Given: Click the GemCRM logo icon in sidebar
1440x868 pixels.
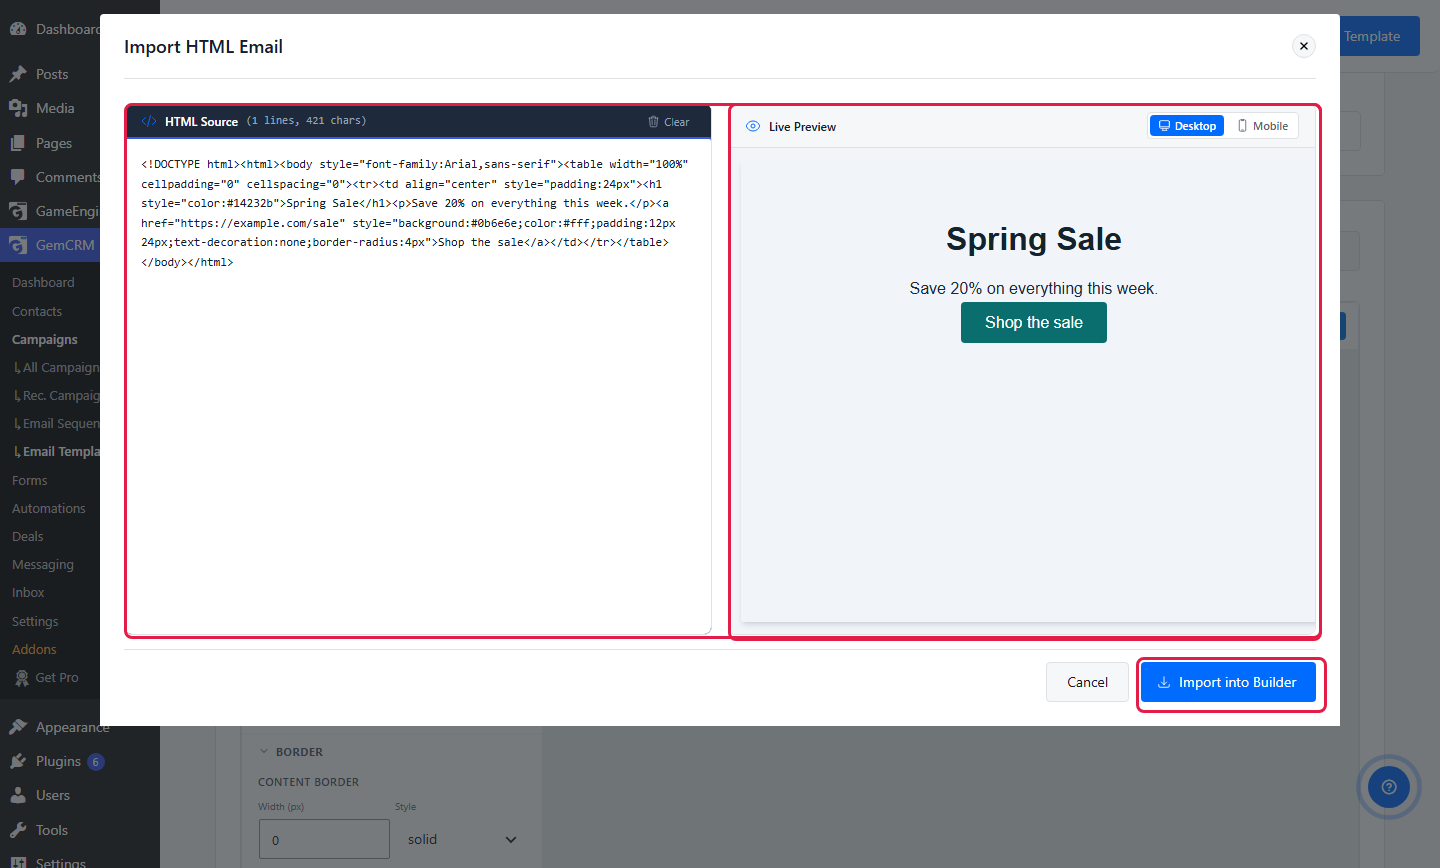Looking at the screenshot, I should (18, 245).
